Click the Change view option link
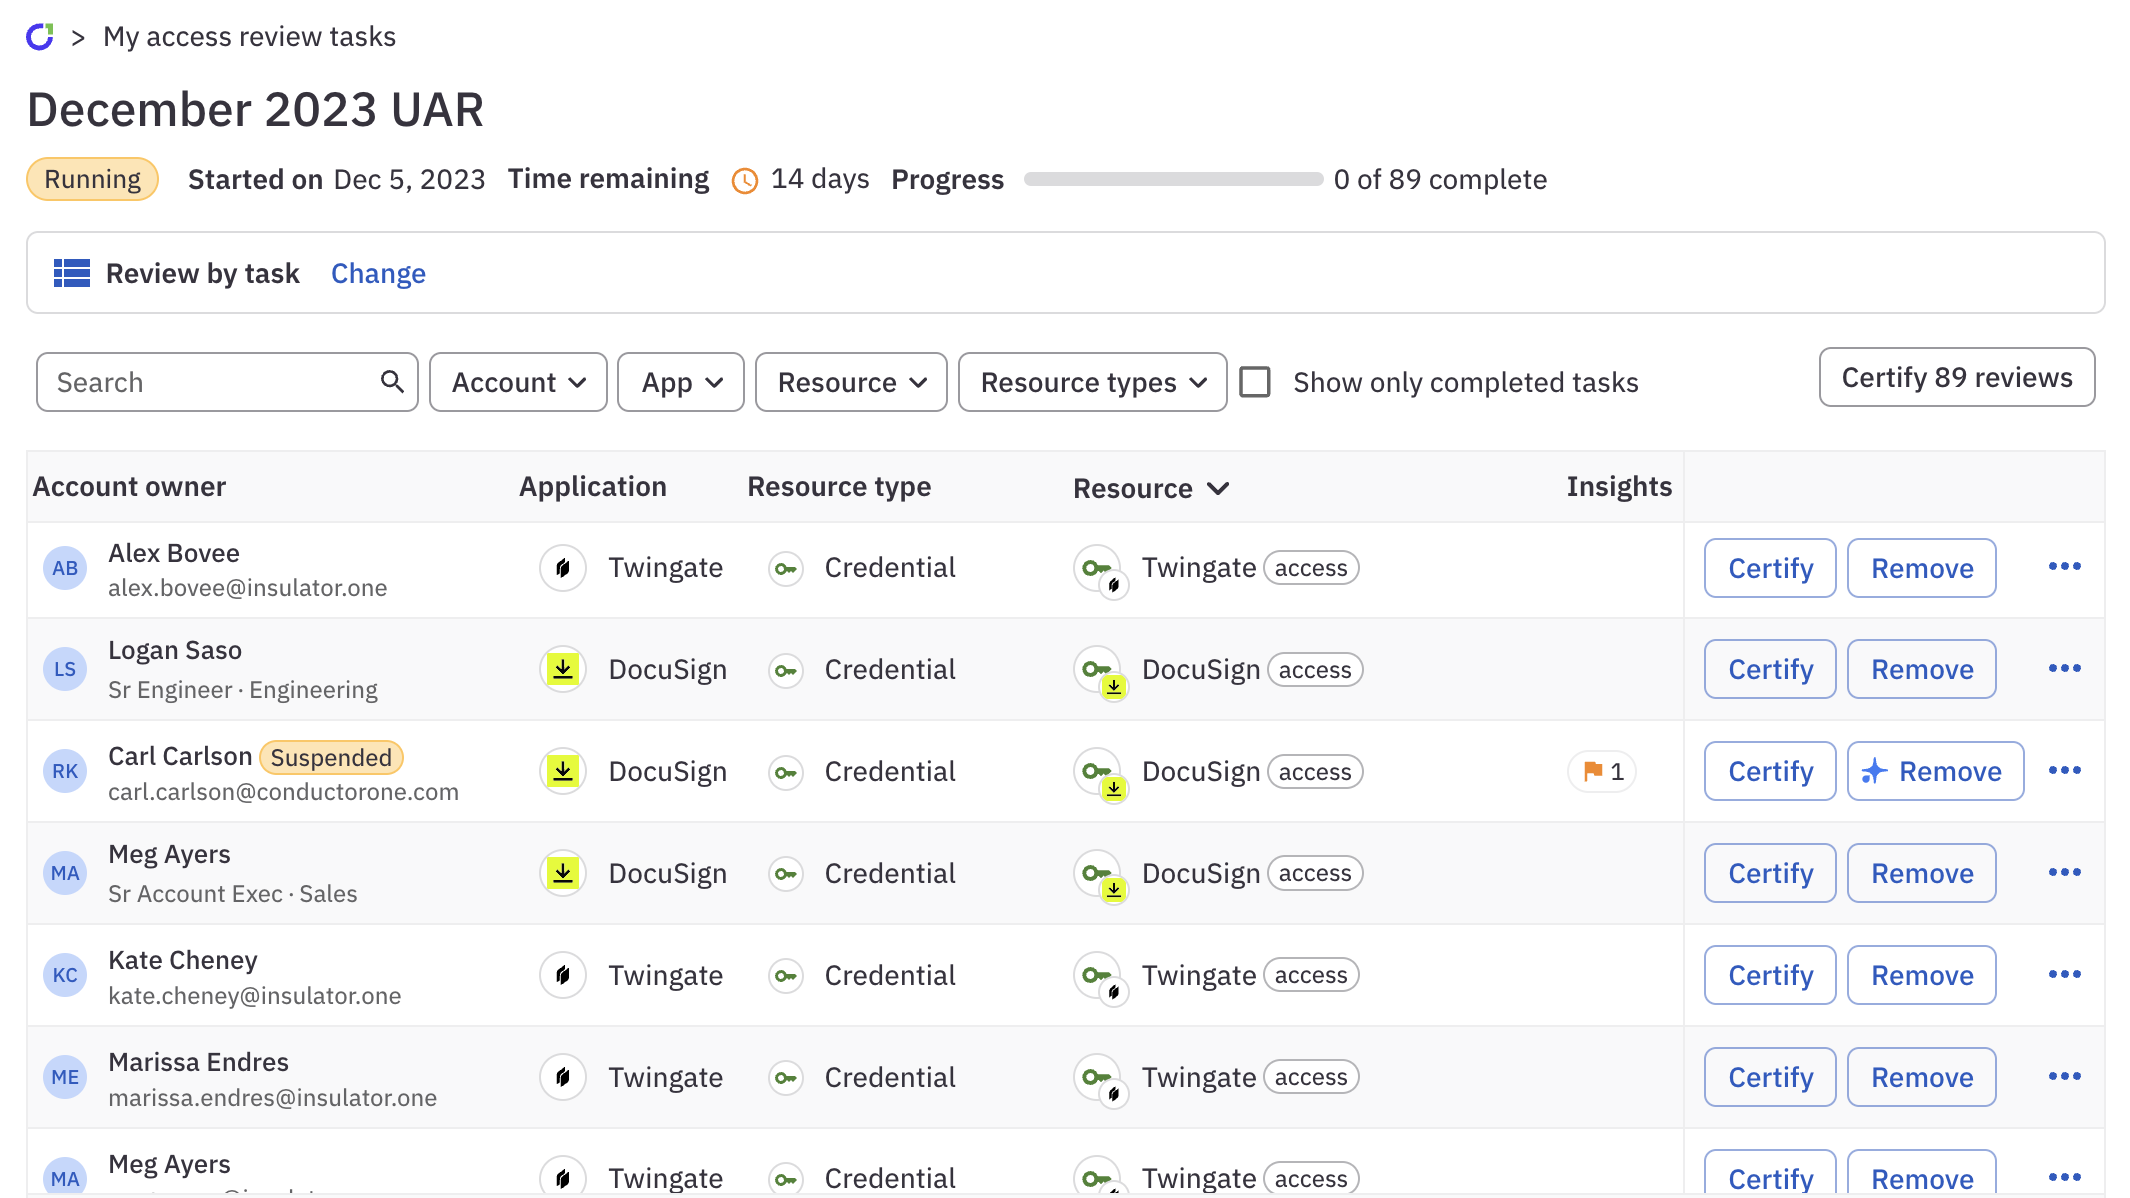 pos(377,272)
